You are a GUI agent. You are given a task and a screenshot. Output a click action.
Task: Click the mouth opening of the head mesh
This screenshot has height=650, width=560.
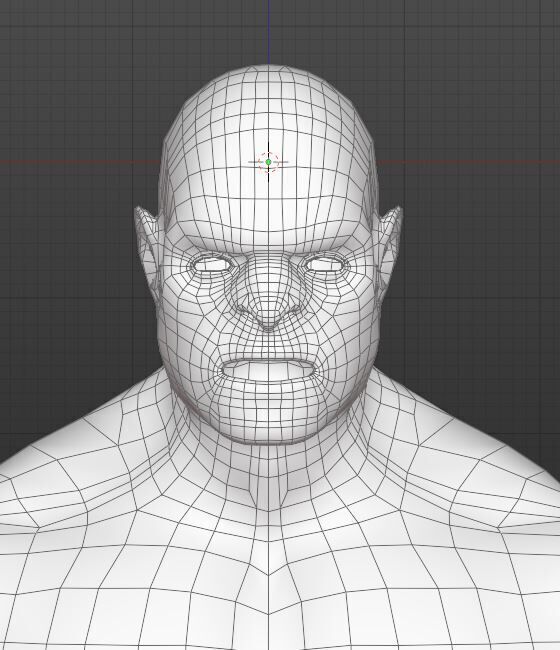click(x=268, y=369)
